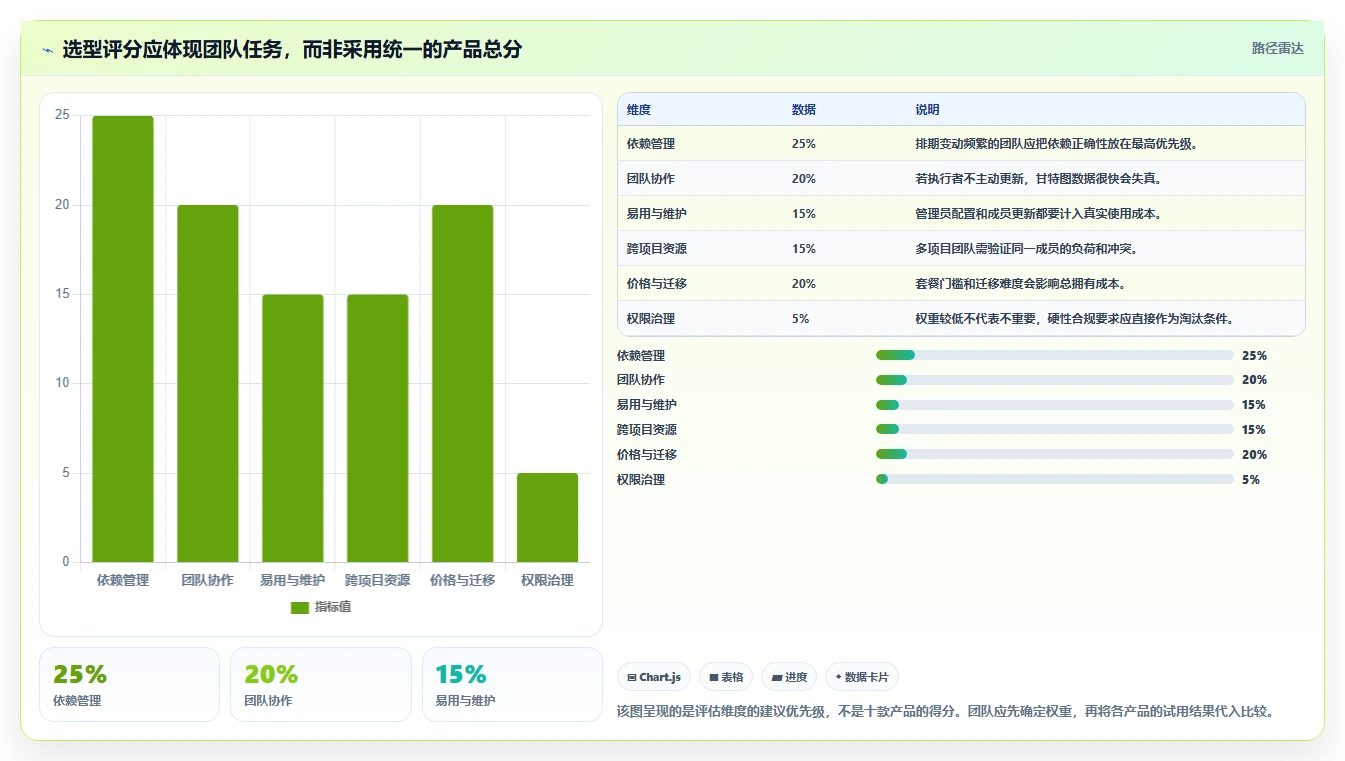Click the 价格与迁移 progress bar
The width and height of the screenshot is (1345, 761).
(1055, 455)
